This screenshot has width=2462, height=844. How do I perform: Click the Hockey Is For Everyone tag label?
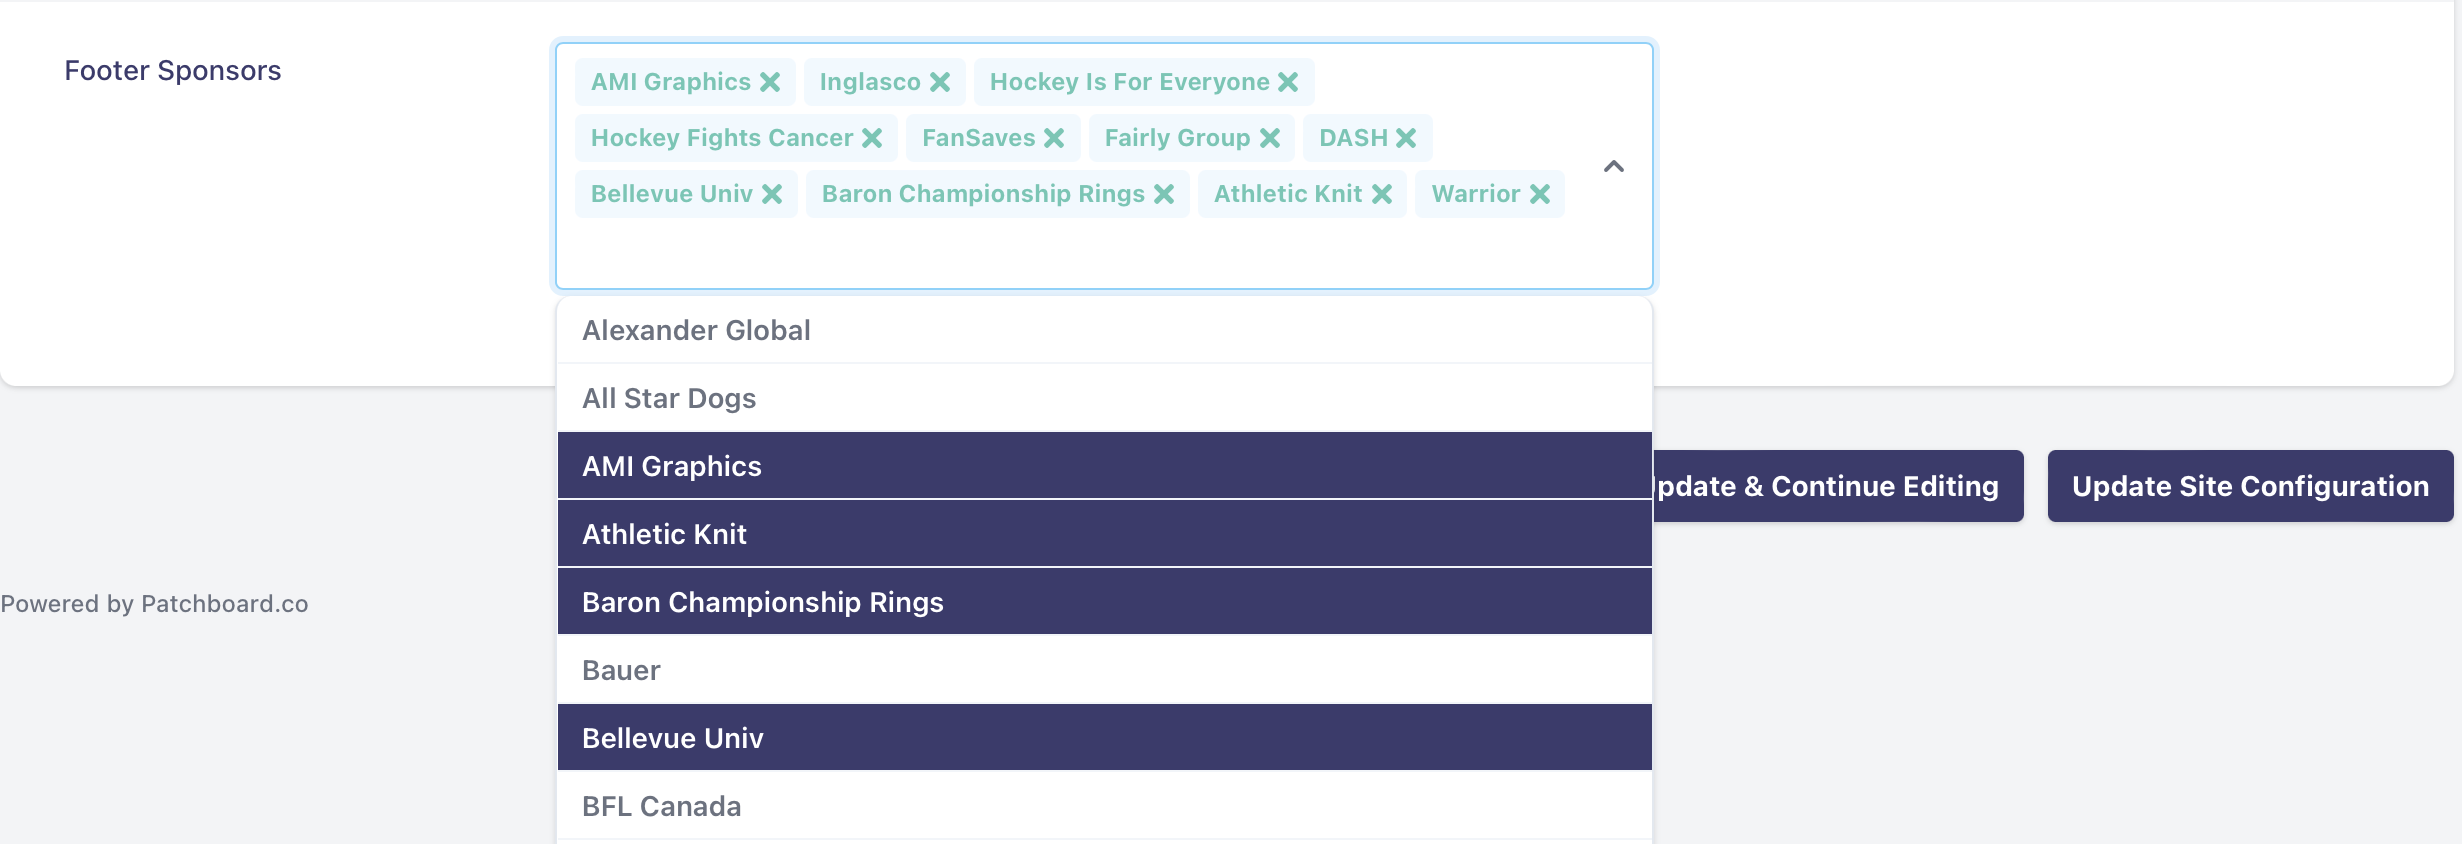1129,82
